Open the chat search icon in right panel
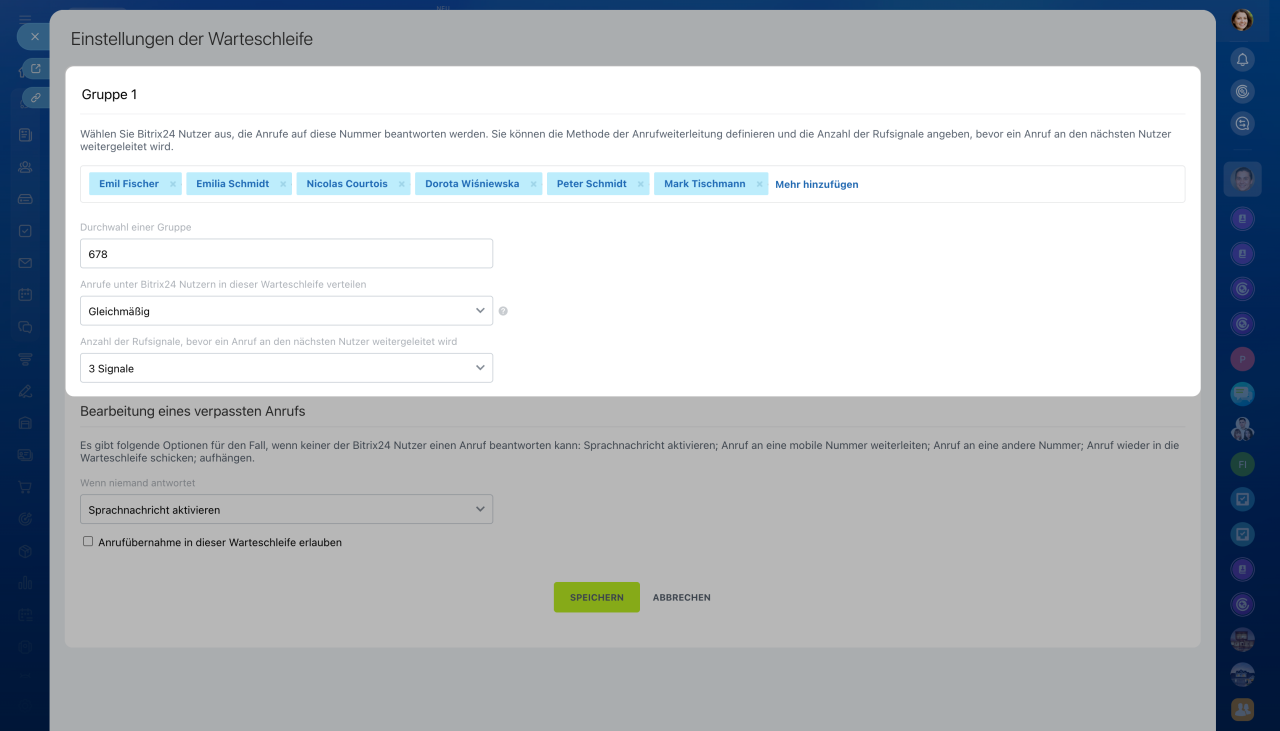The height and width of the screenshot is (731, 1280). (x=1242, y=124)
